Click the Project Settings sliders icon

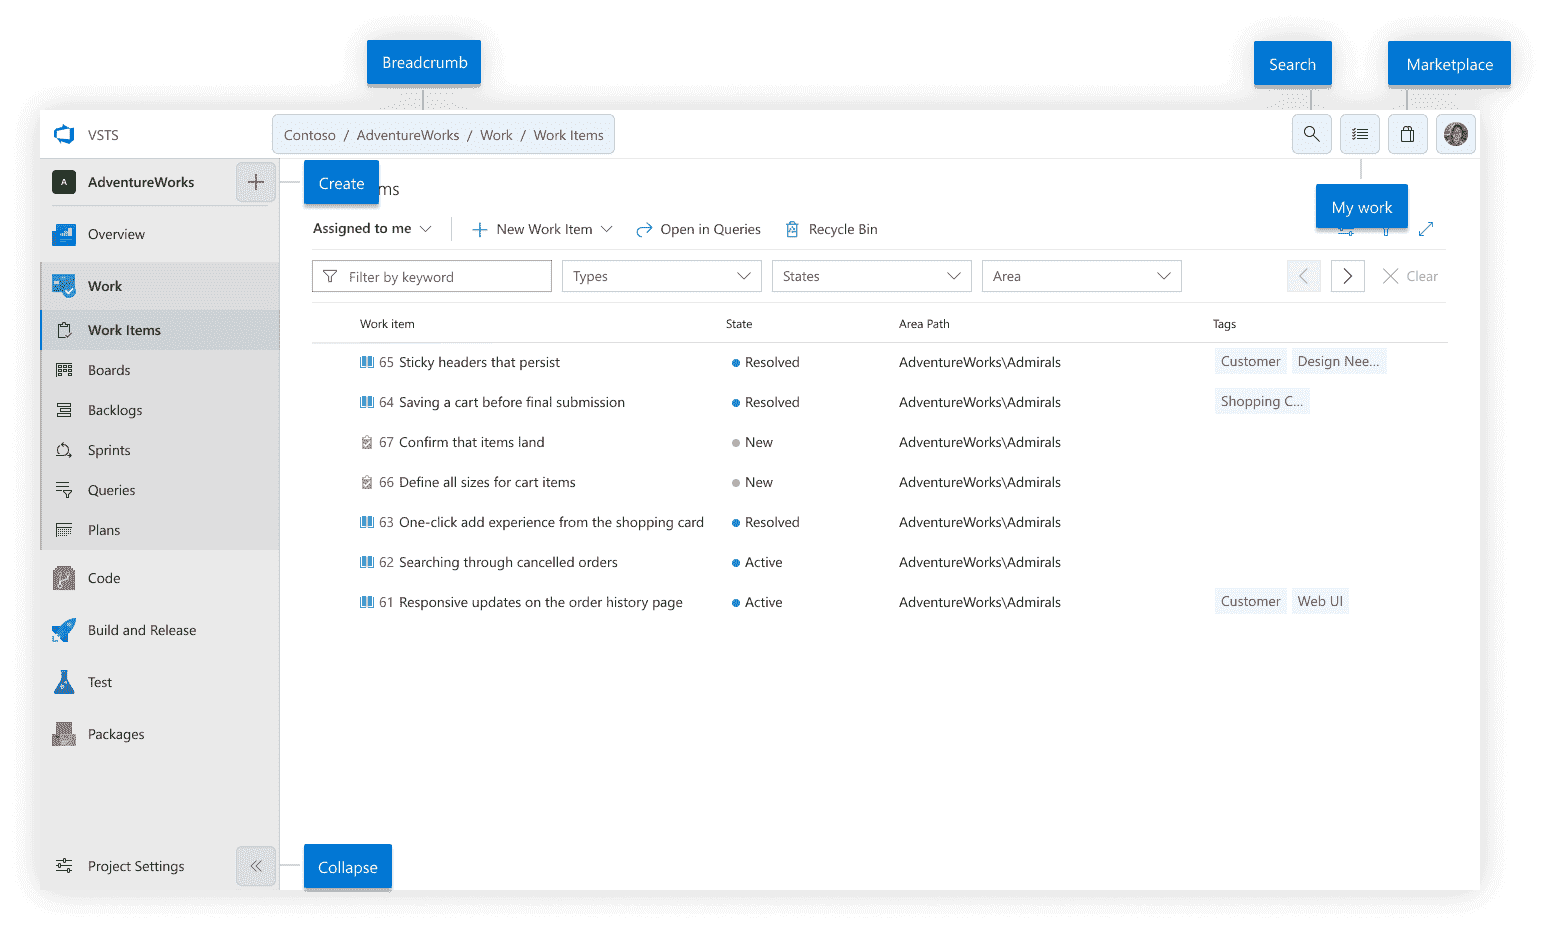click(64, 866)
